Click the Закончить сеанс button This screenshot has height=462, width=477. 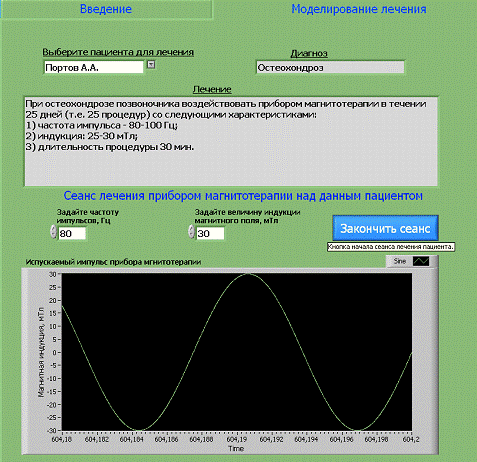385,228
